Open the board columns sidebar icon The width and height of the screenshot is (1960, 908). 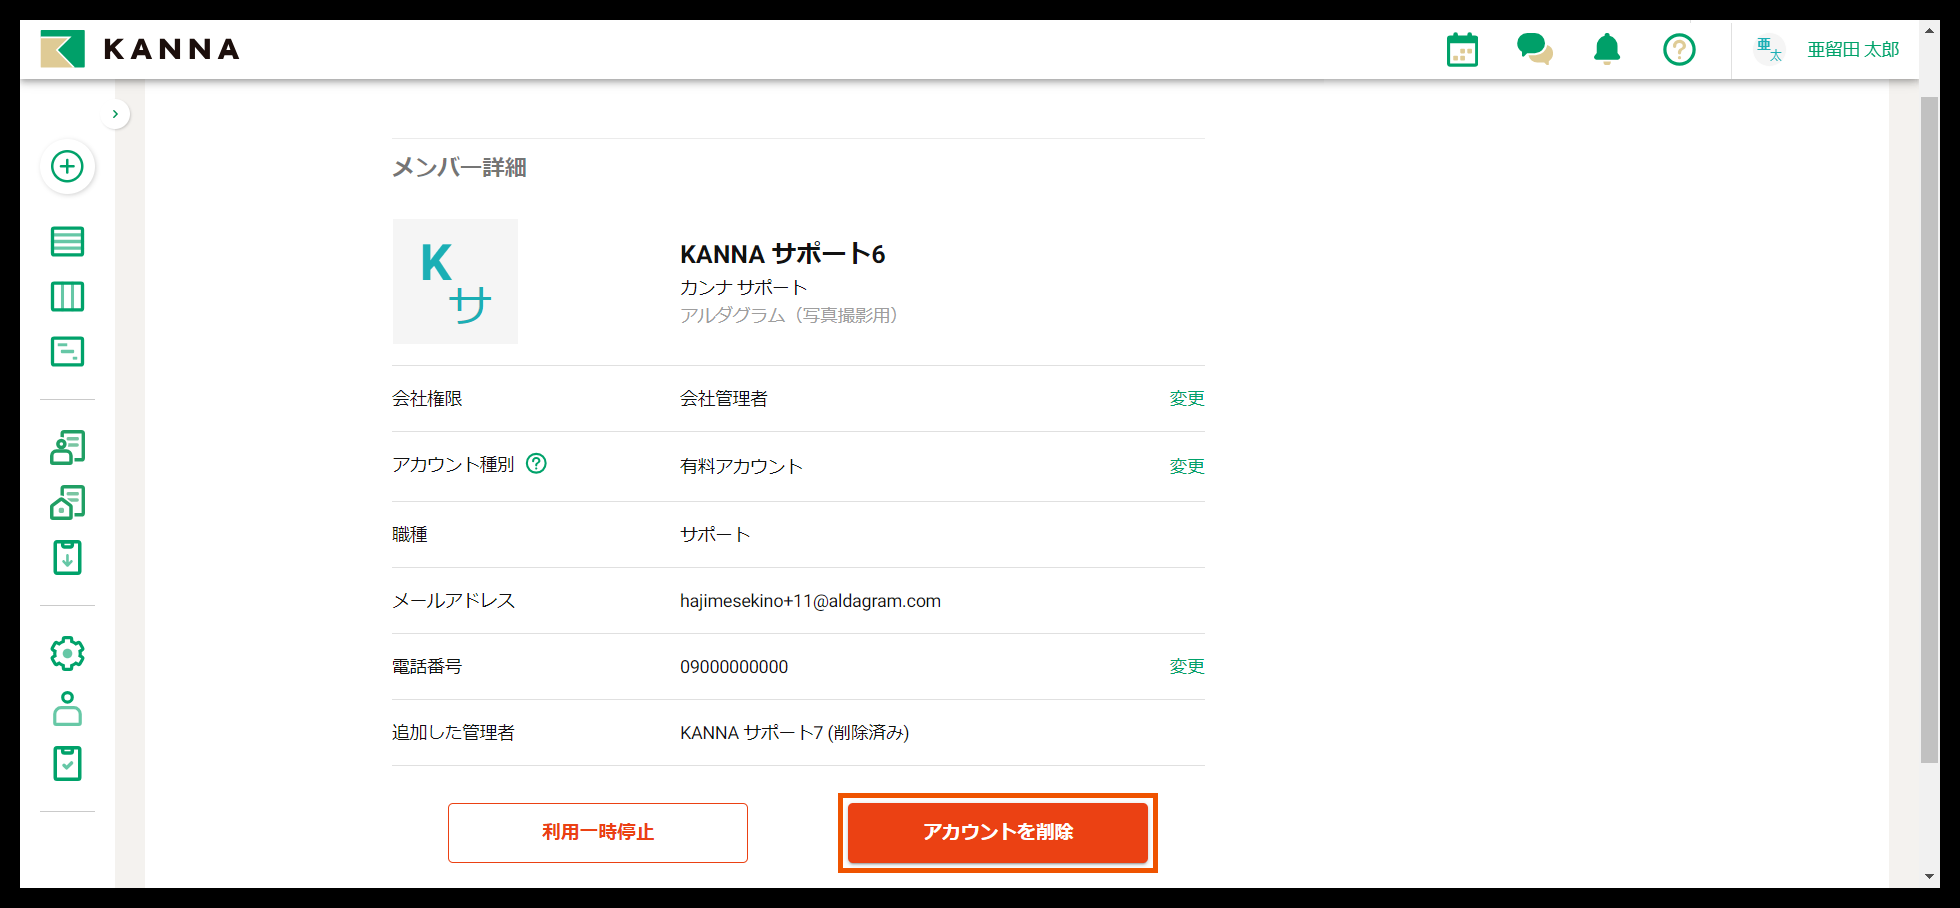[x=67, y=297]
